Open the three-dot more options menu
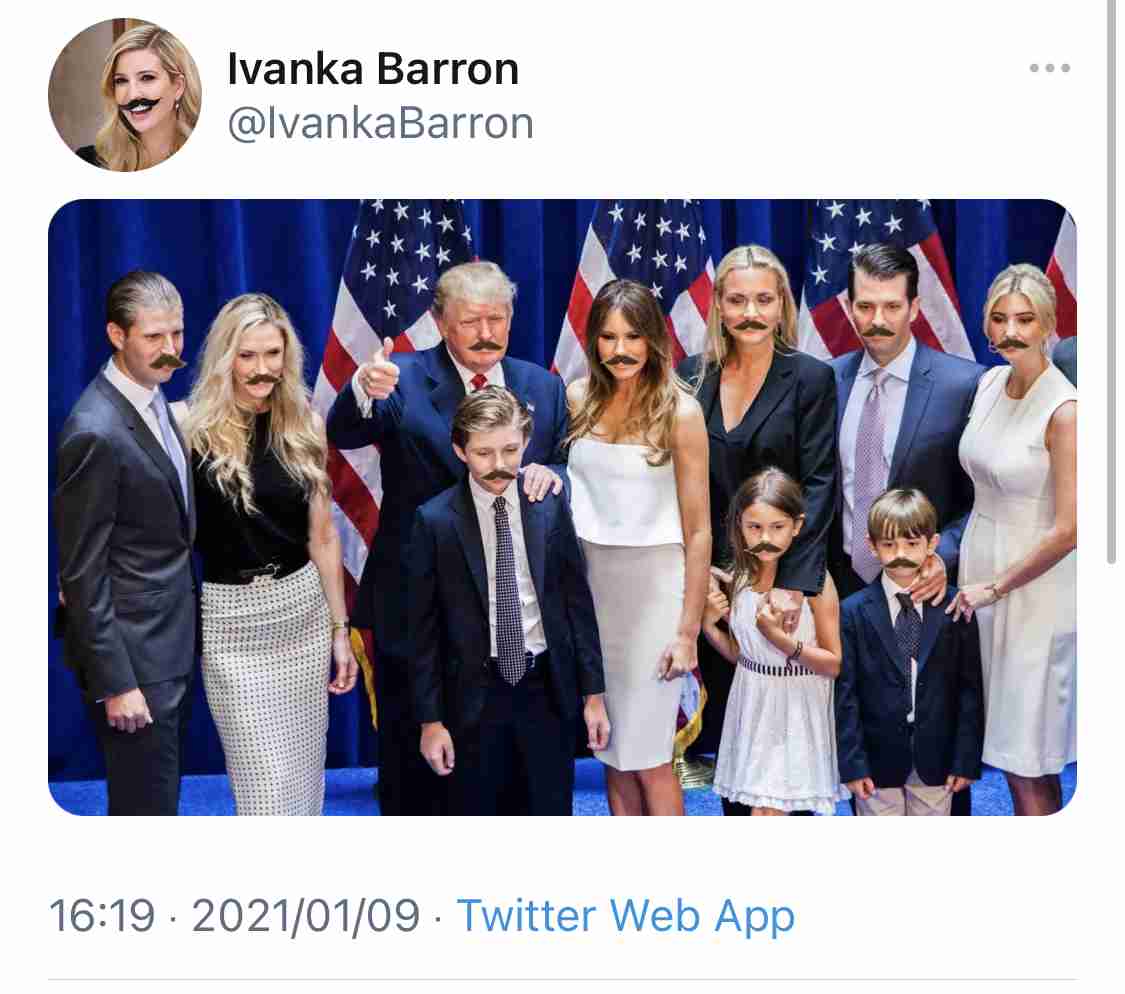 click(1049, 68)
